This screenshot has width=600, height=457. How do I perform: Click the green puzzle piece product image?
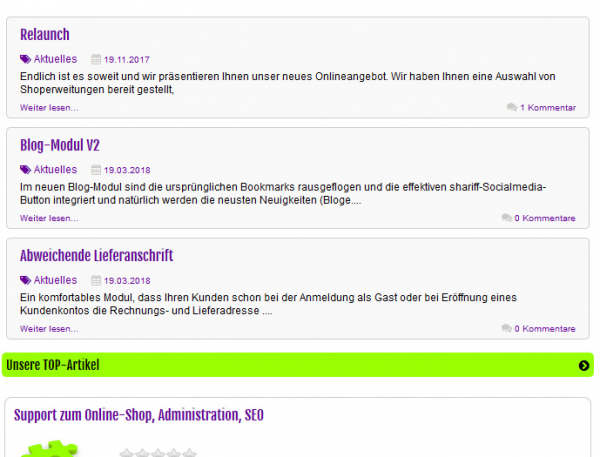50,449
